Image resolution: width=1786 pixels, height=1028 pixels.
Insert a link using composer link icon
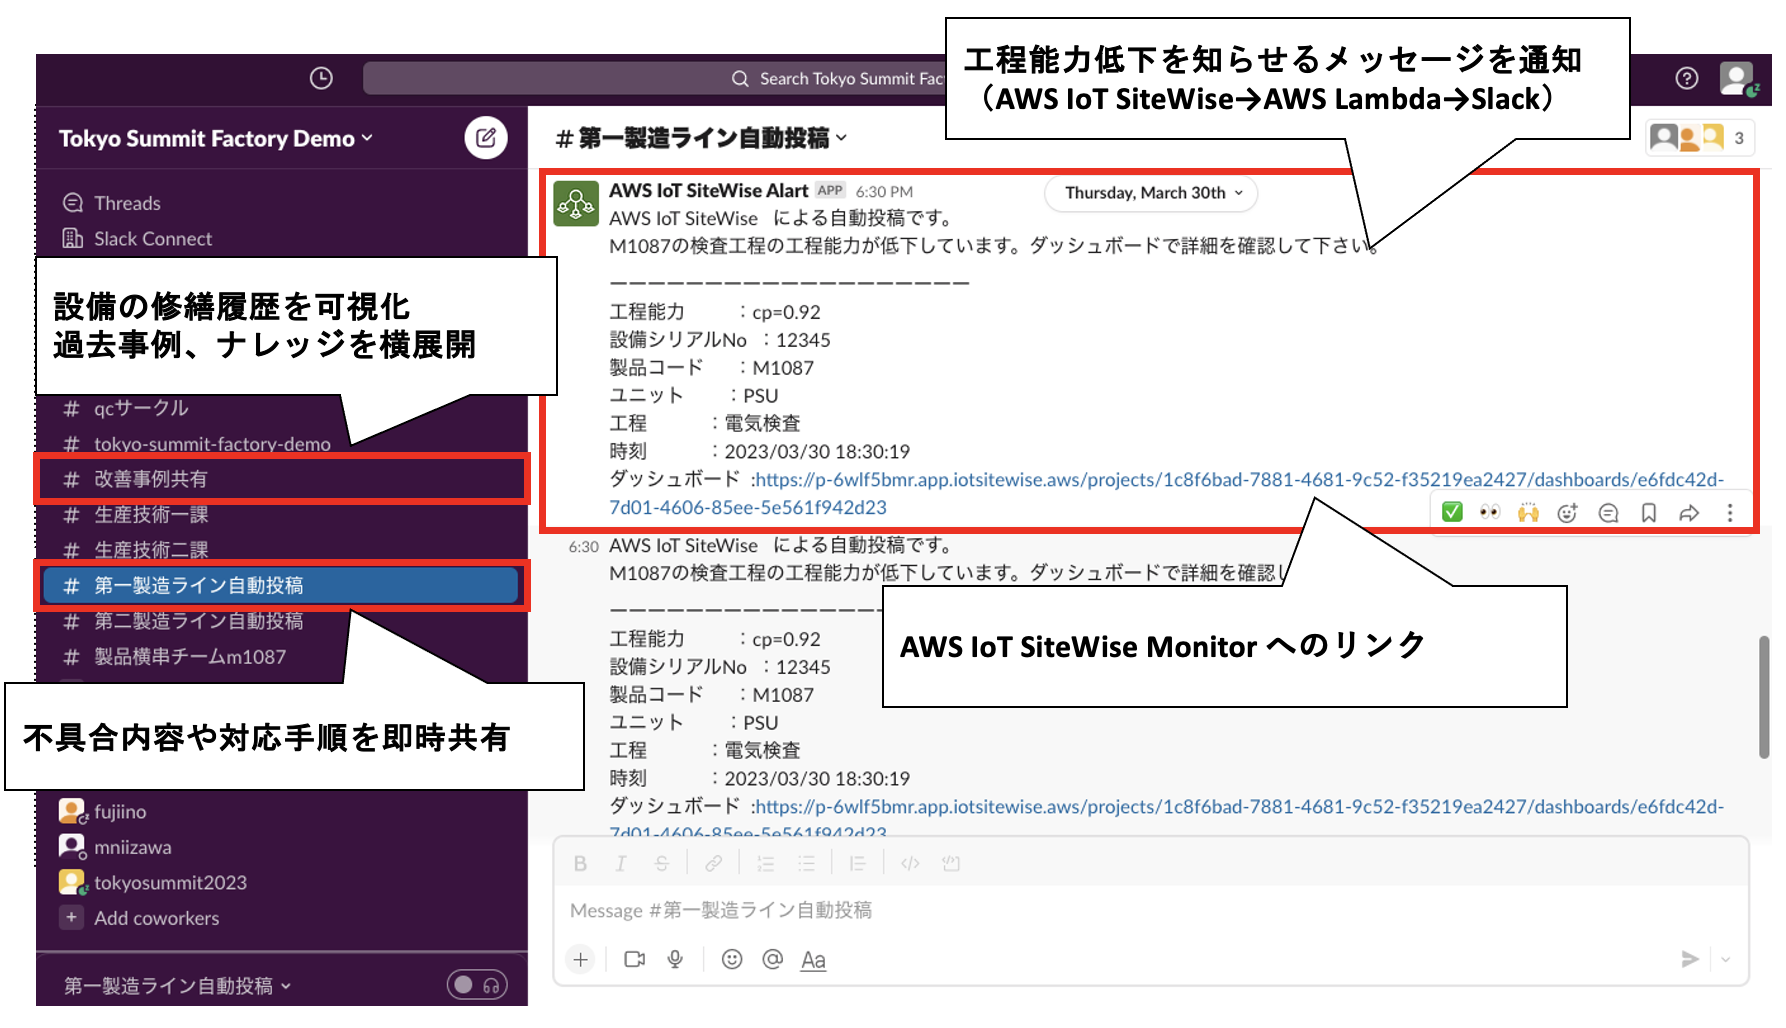pos(713,863)
